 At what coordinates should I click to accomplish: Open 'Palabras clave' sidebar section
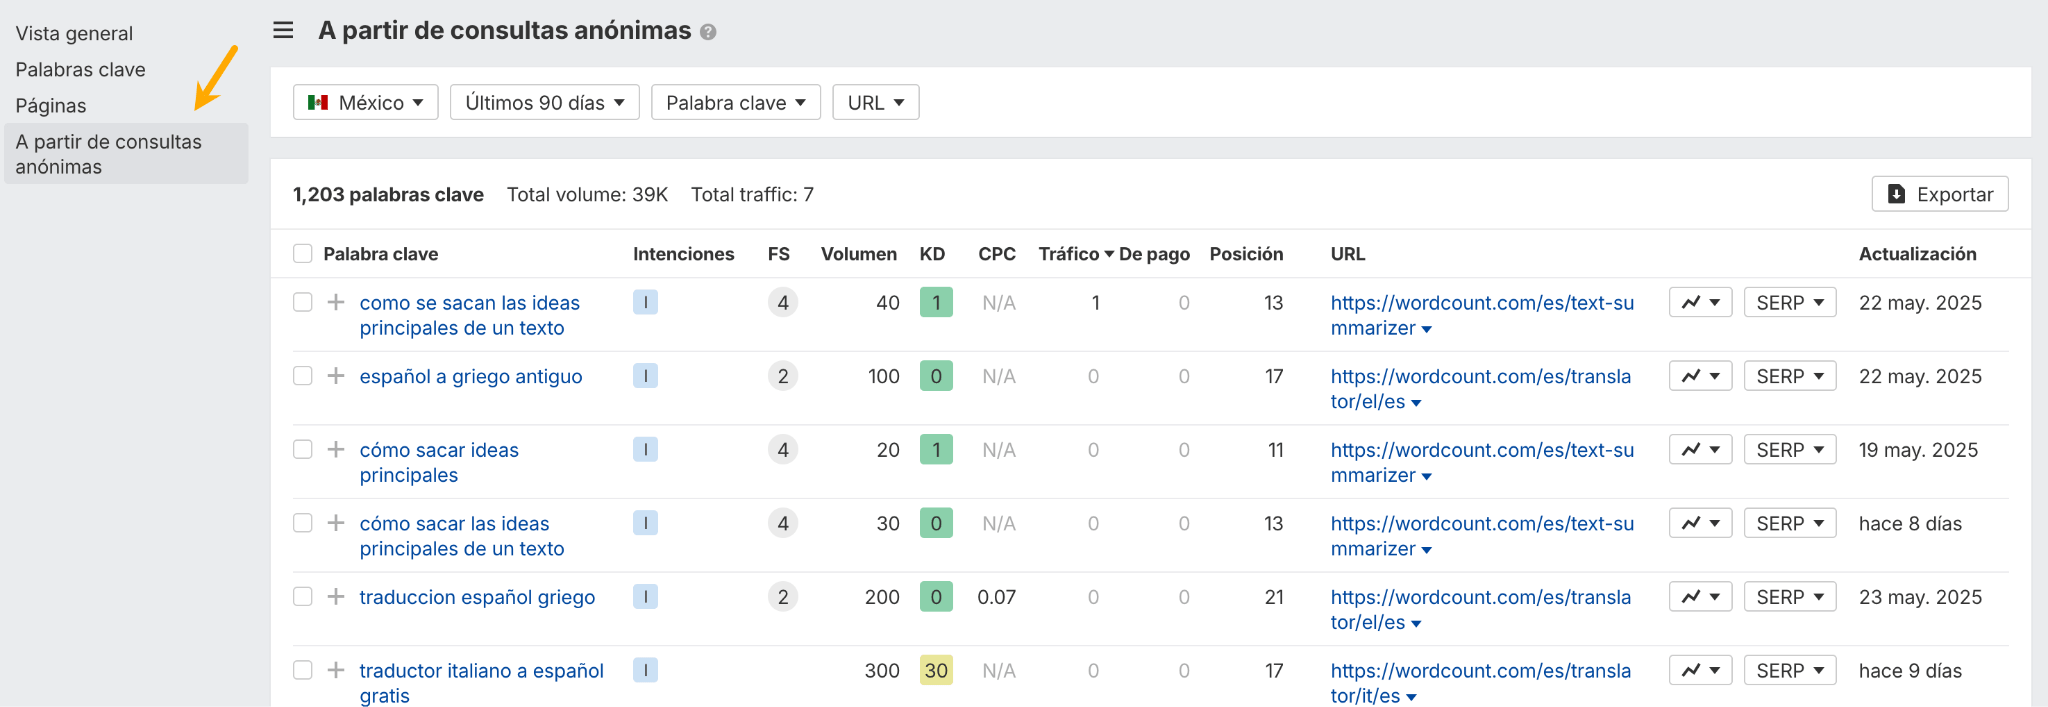coord(80,69)
